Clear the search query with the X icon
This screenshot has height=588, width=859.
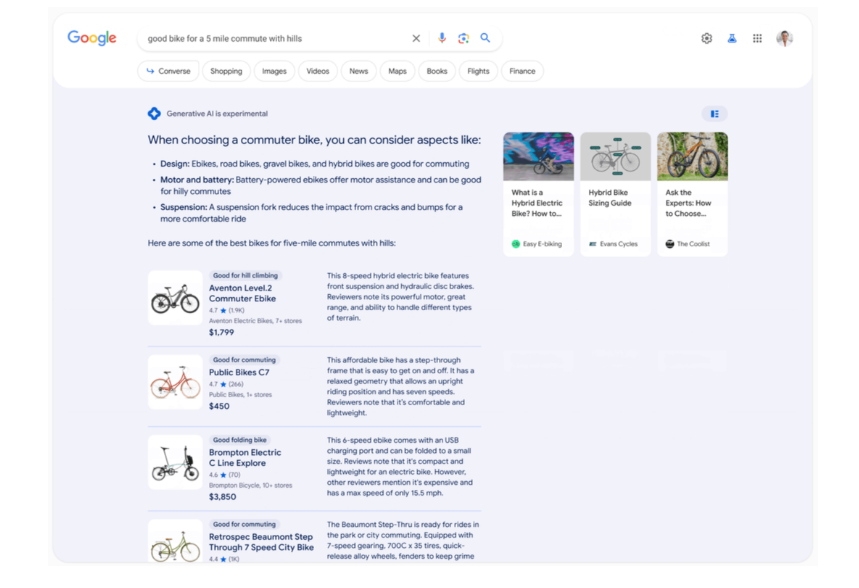tap(416, 38)
